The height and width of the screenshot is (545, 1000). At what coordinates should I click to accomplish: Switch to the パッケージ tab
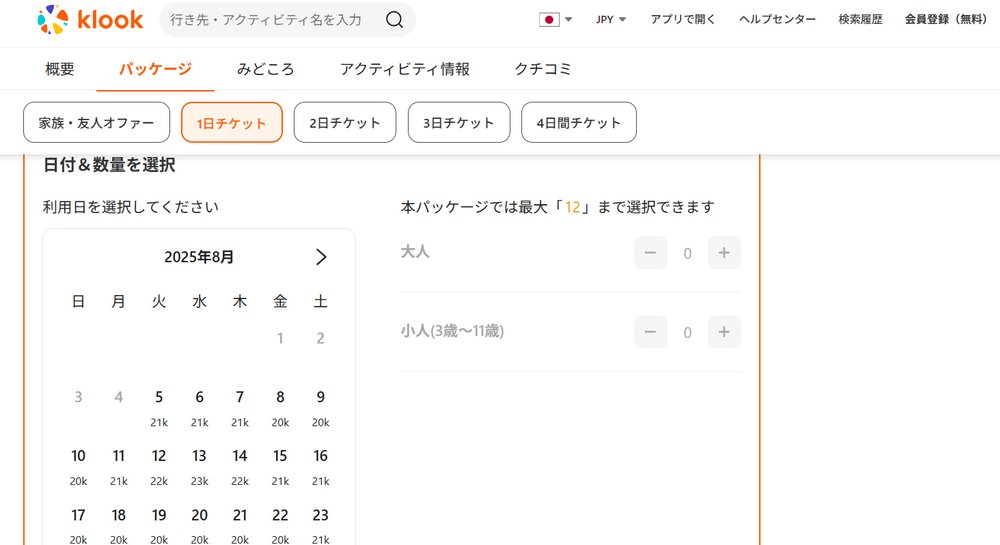pyautogui.click(x=155, y=69)
